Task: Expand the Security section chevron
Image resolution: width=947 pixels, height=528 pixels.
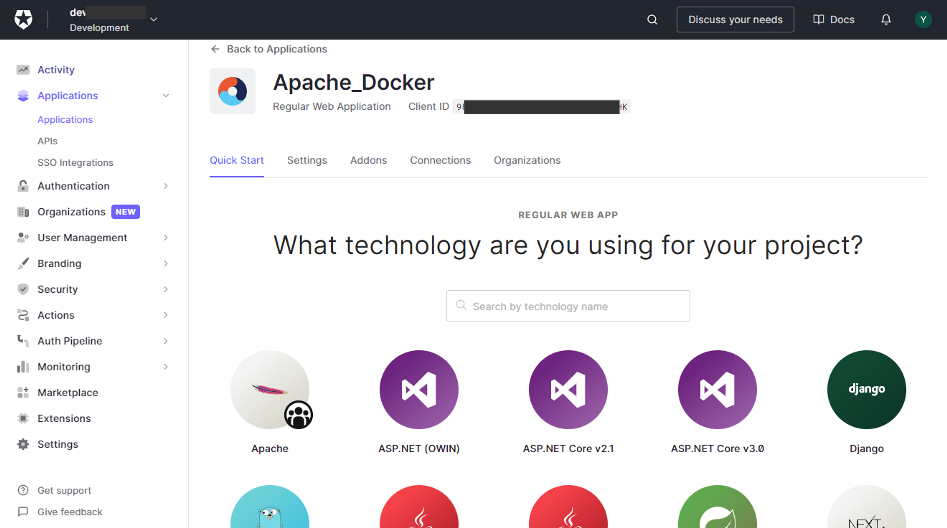Action: pyautogui.click(x=166, y=289)
